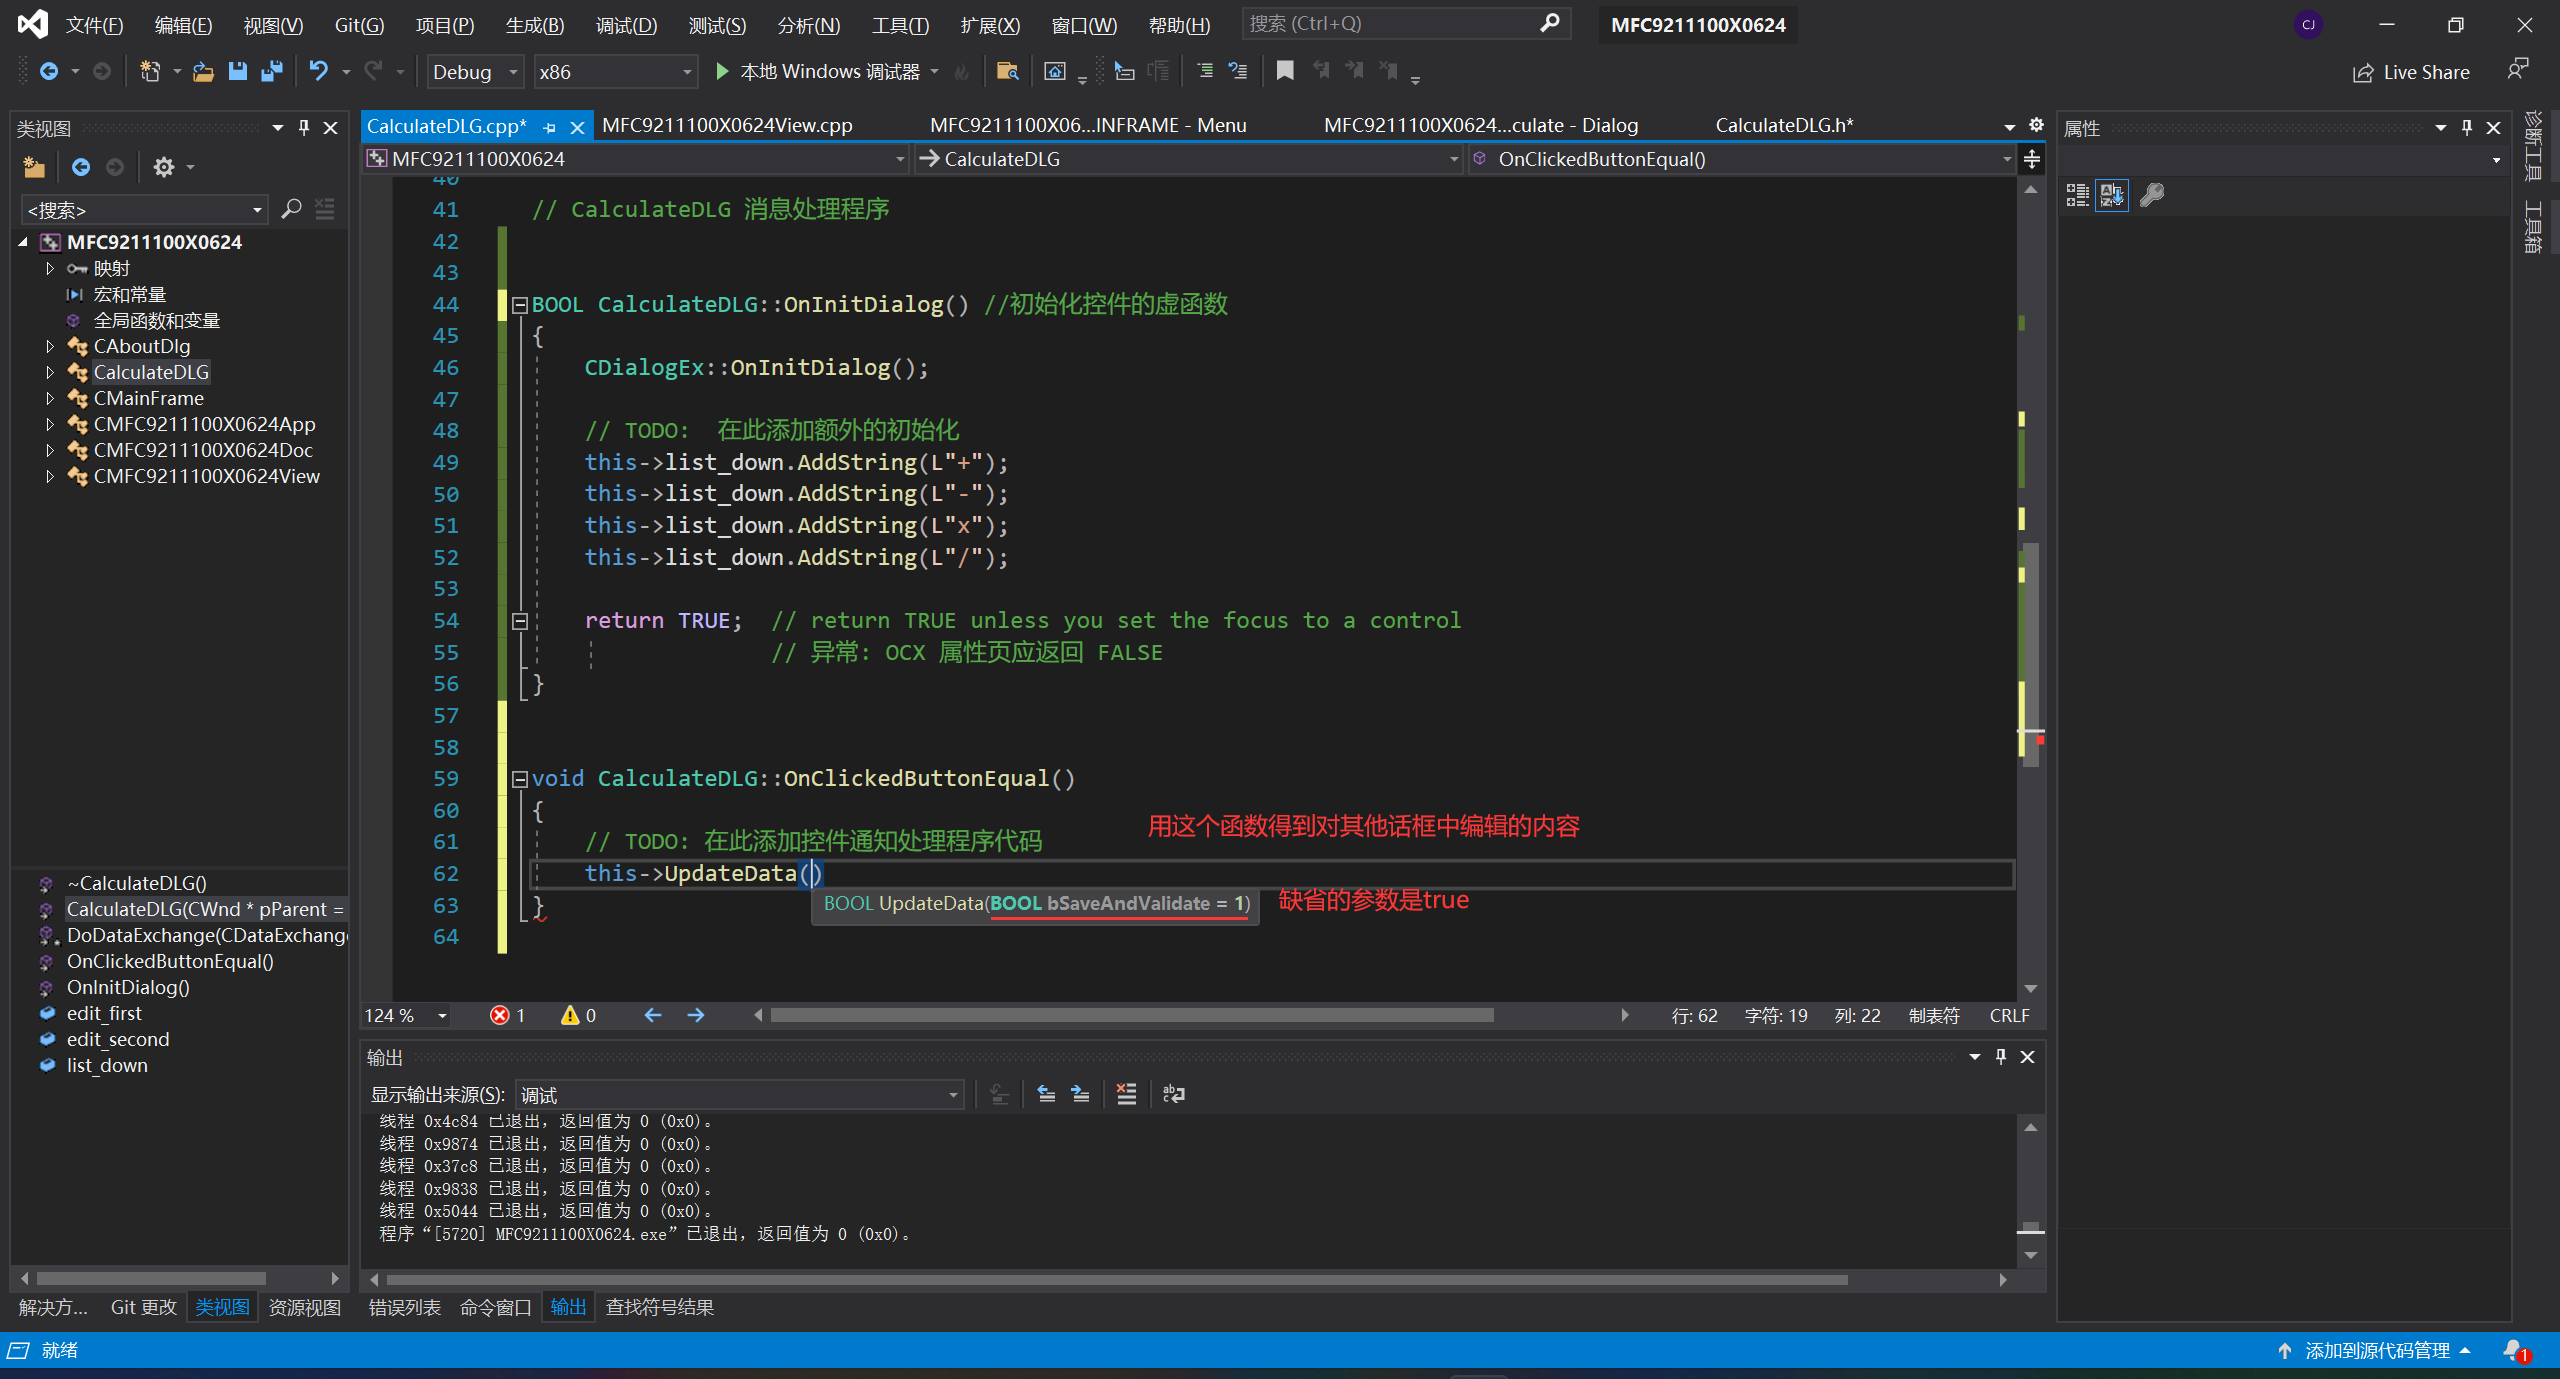Toggle word wrap in output panel

point(1174,1094)
